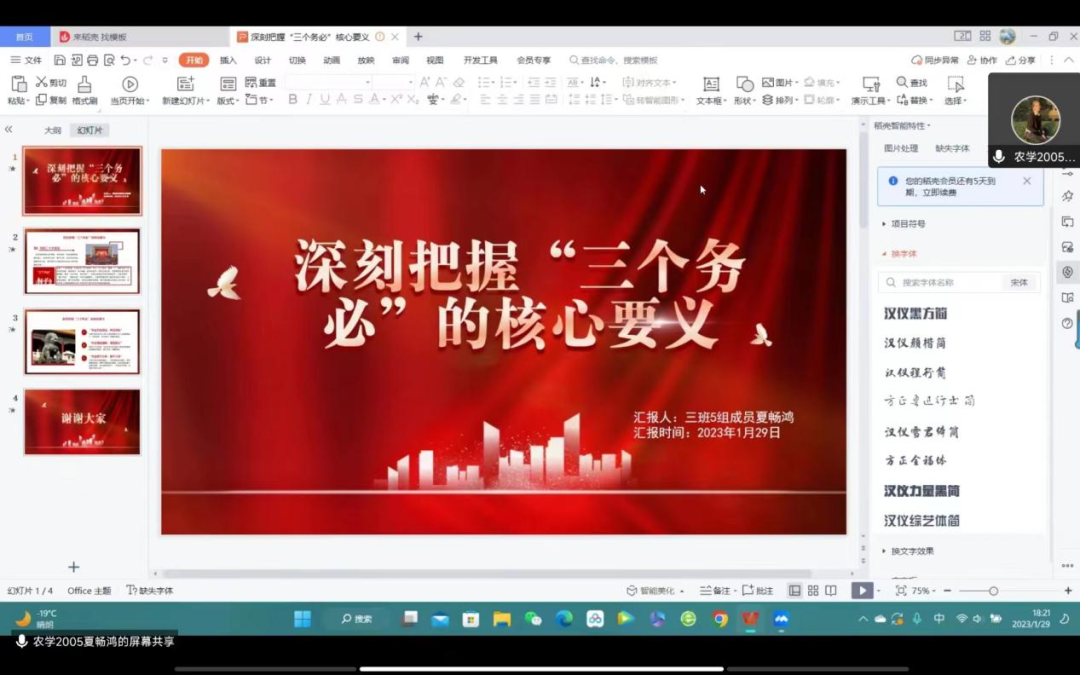Toggle the notes (备注) pane
The image size is (1080, 675).
716,591
